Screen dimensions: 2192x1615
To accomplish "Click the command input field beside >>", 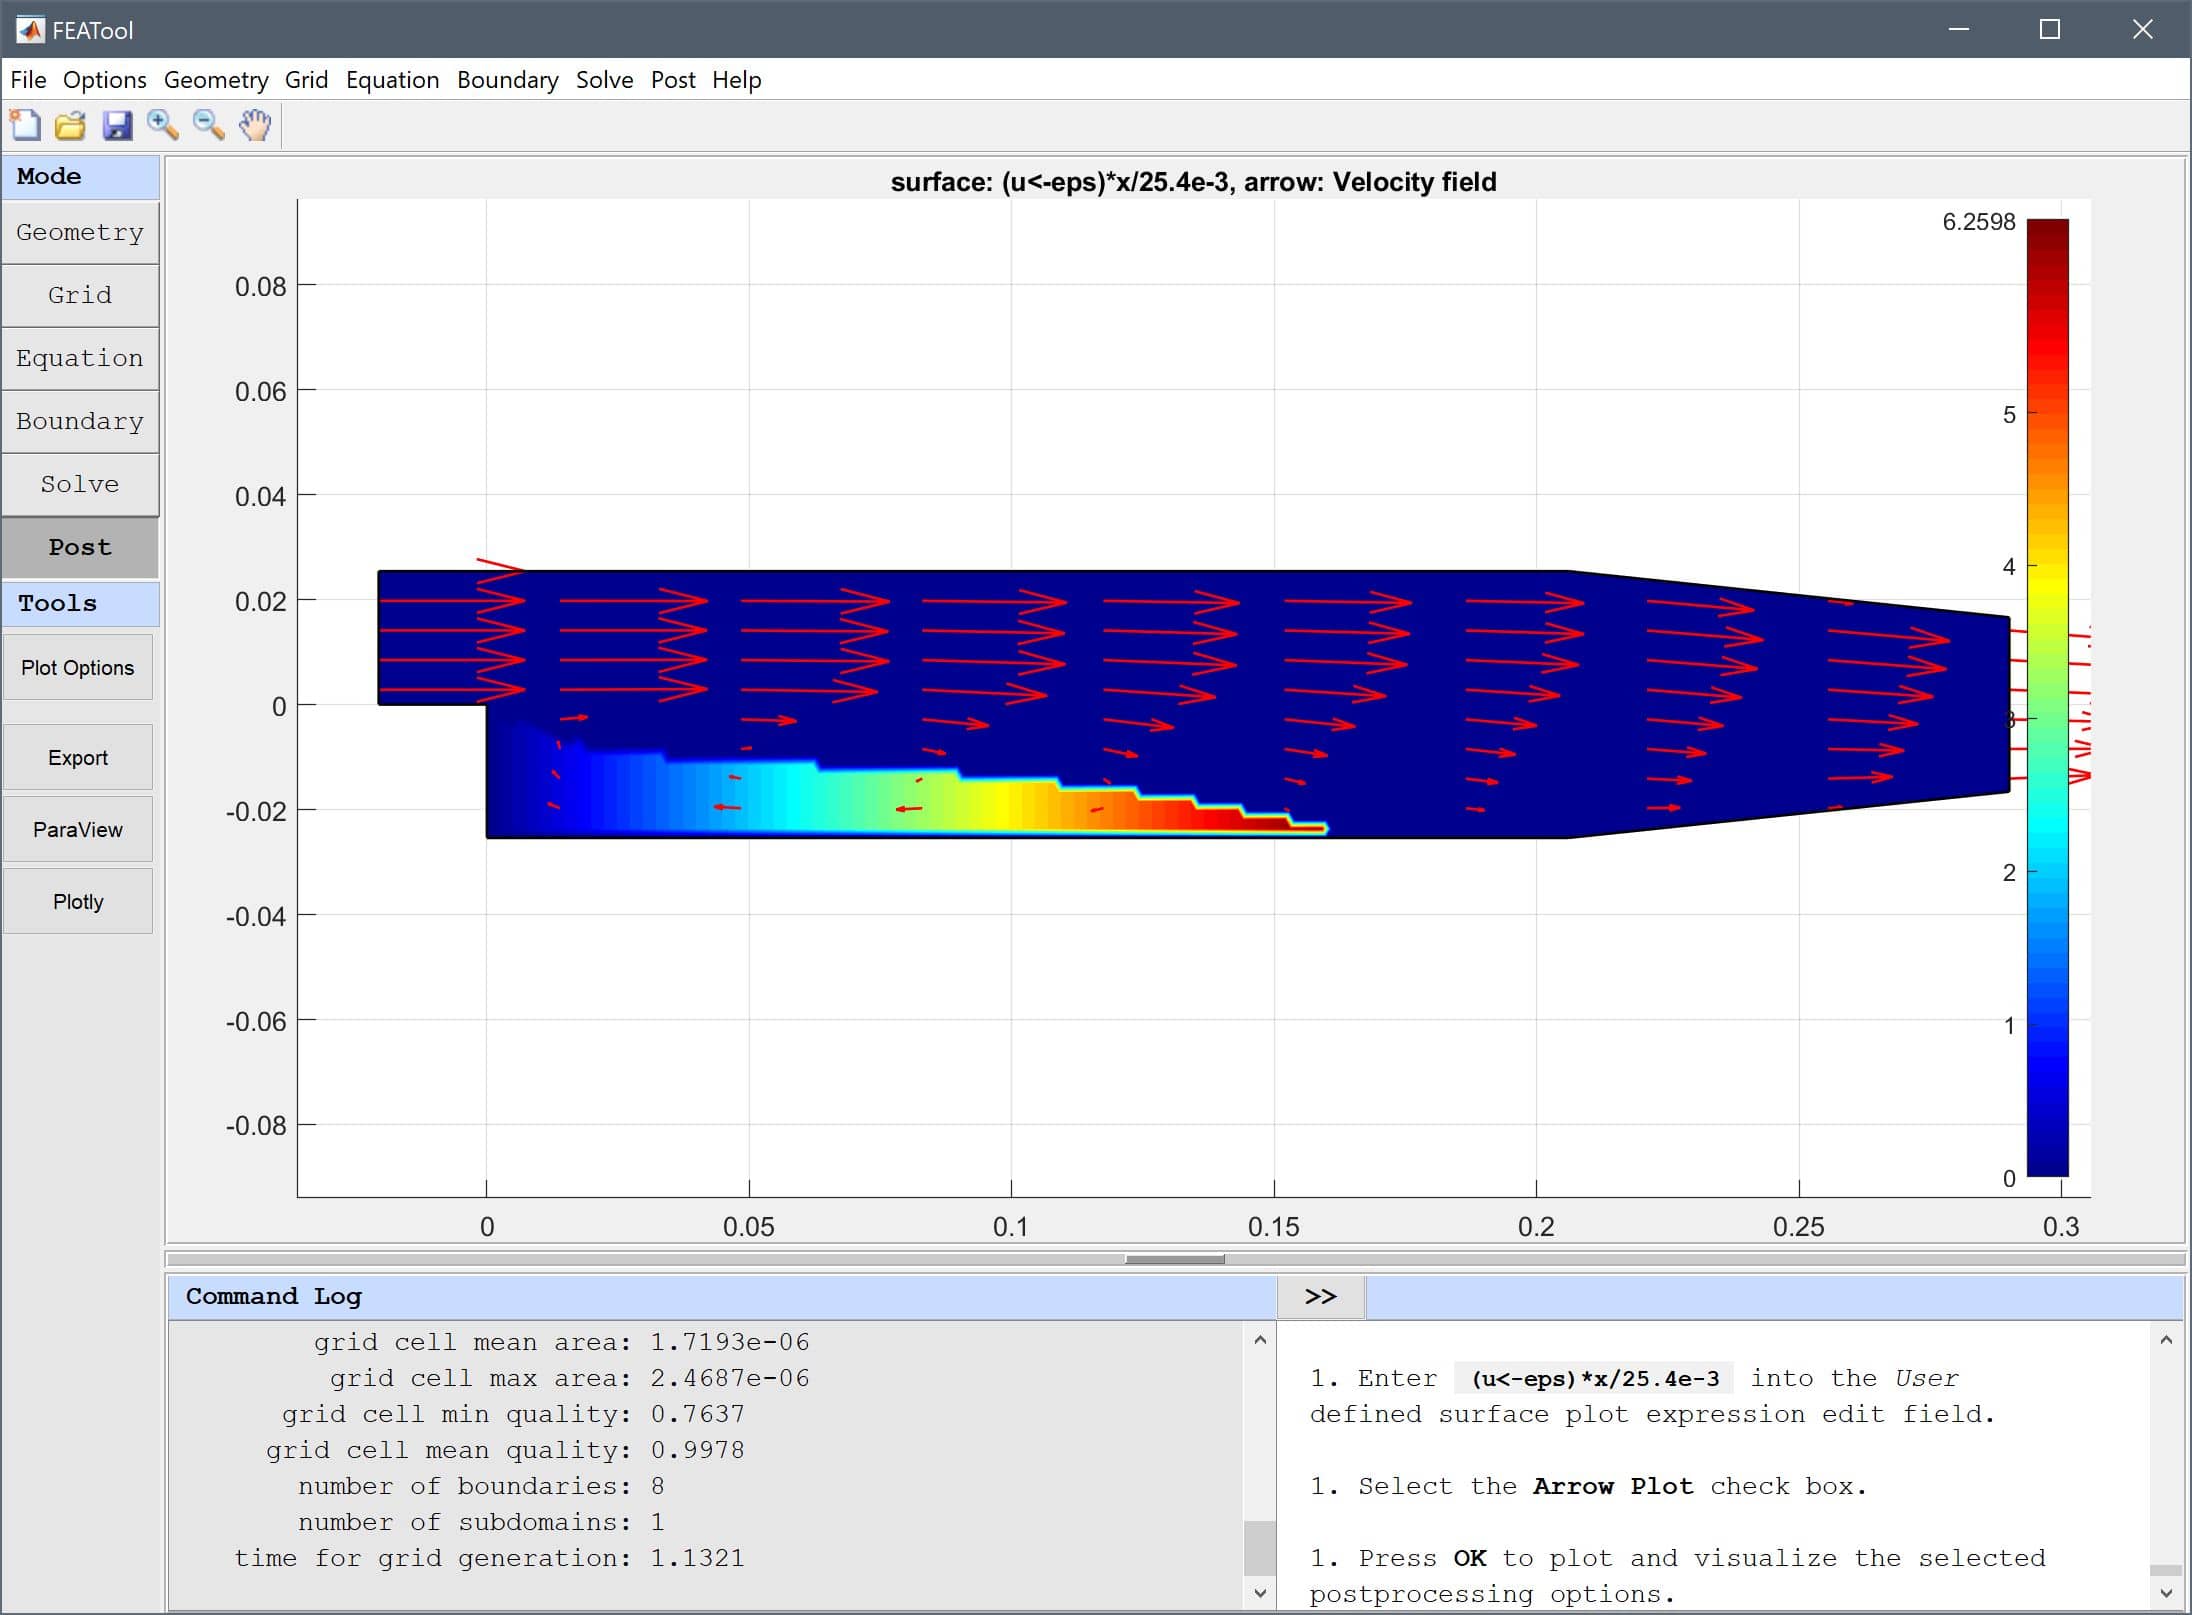I will [x=1774, y=1296].
